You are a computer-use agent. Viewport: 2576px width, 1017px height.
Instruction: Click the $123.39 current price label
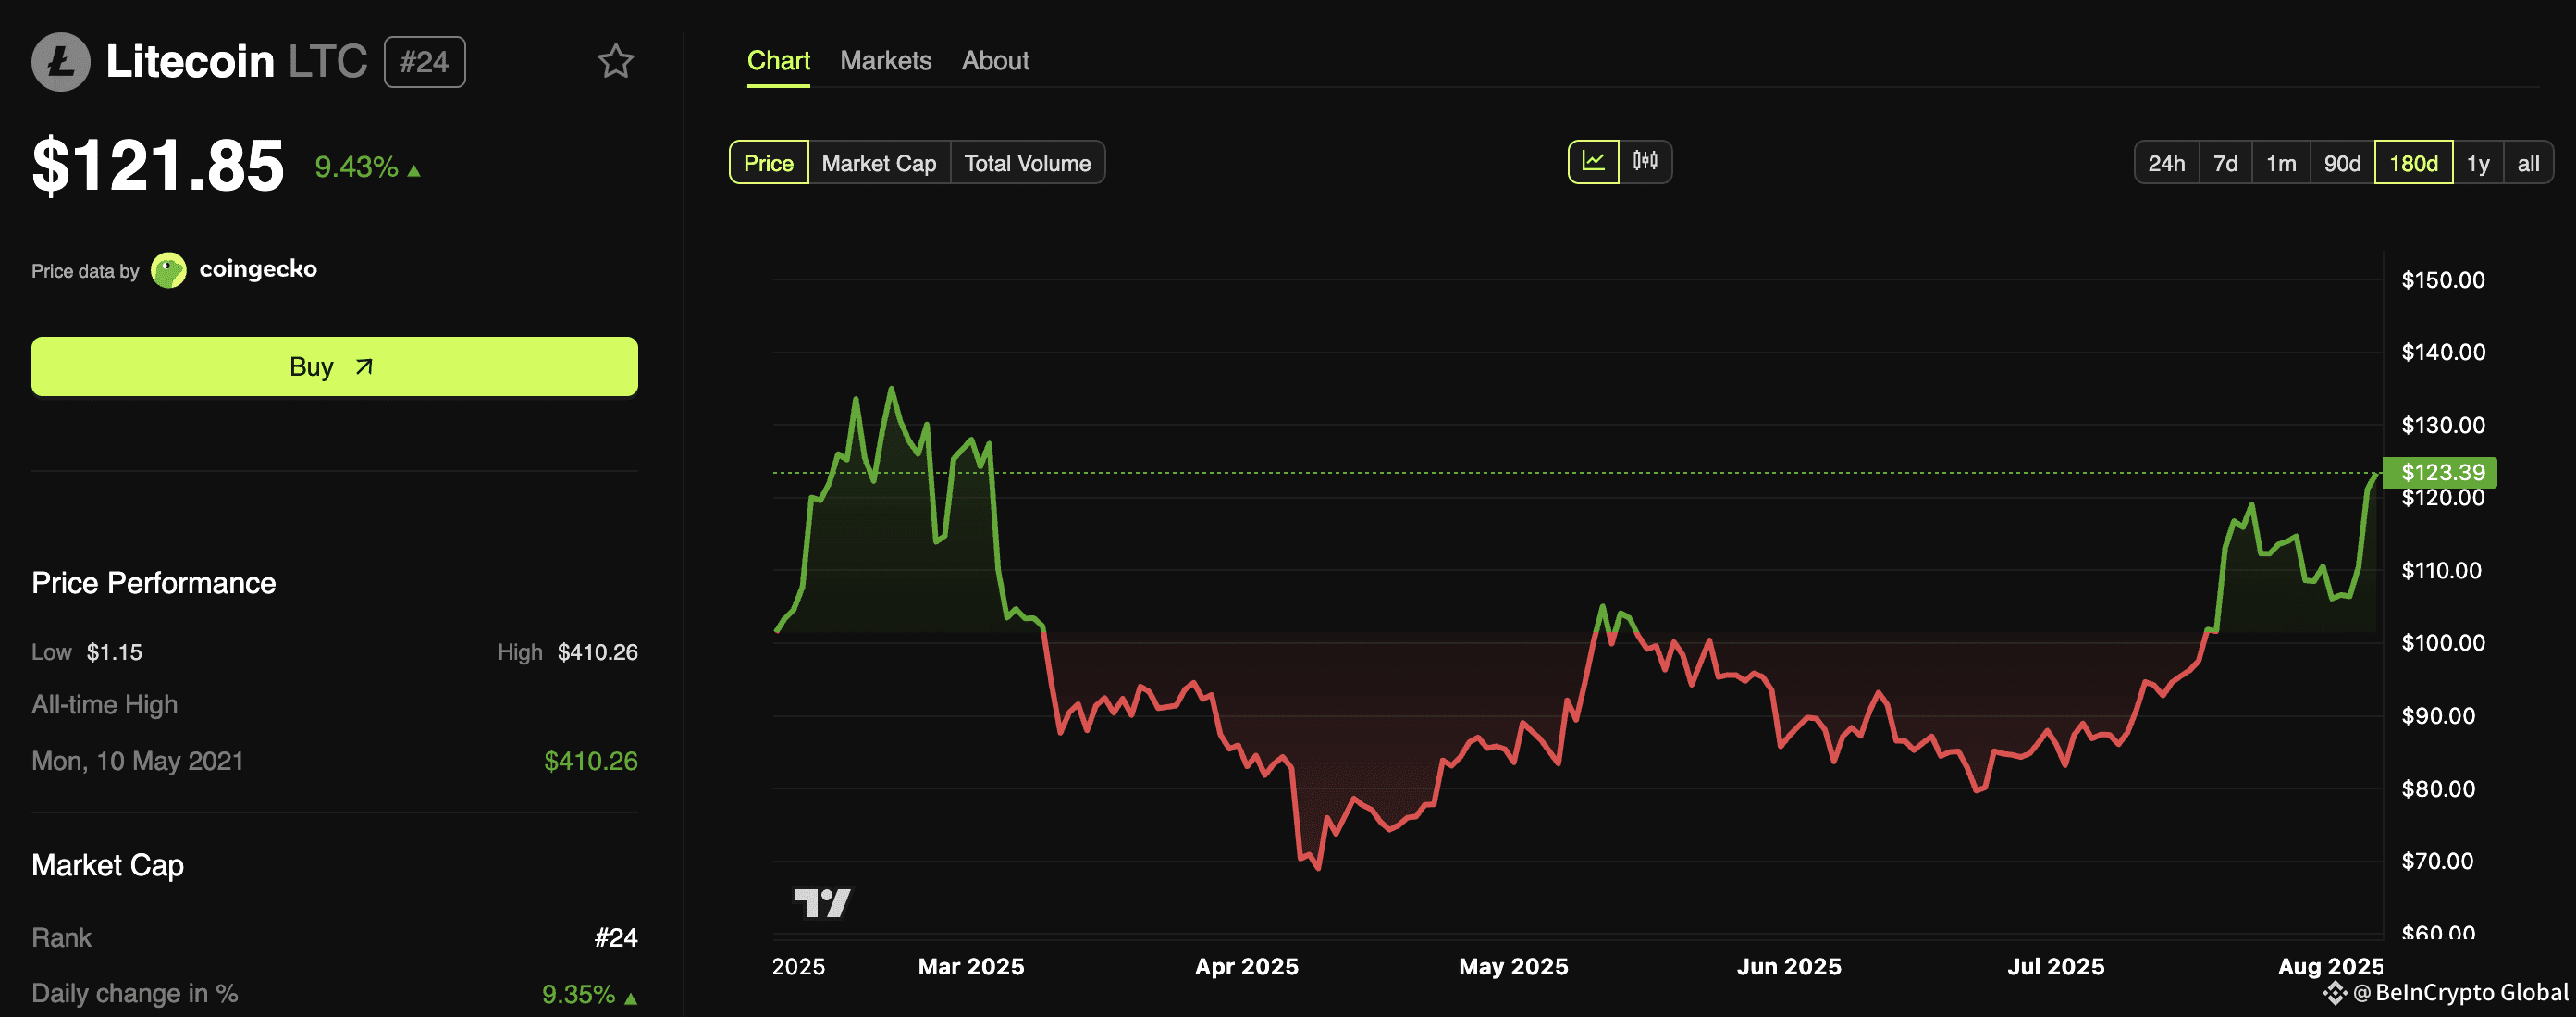(2441, 472)
